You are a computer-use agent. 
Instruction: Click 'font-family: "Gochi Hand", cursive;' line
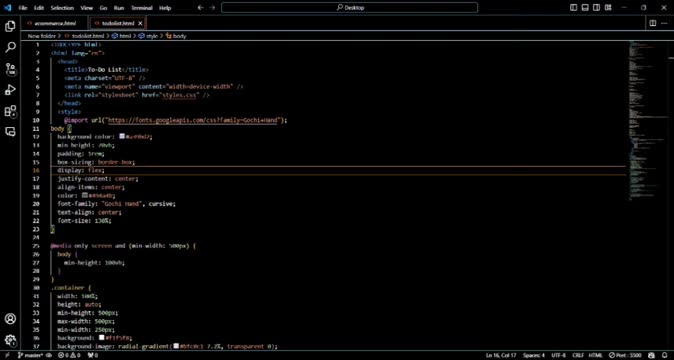click(116, 204)
